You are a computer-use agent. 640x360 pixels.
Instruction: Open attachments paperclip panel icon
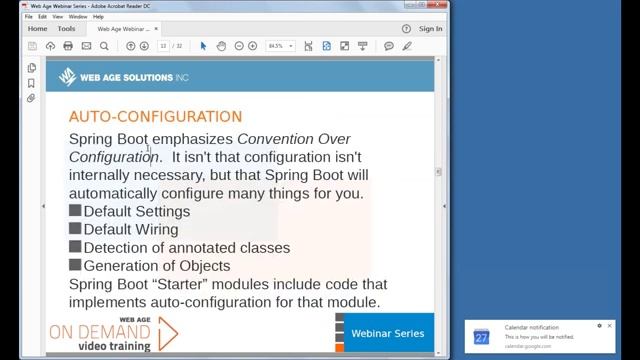[31, 98]
